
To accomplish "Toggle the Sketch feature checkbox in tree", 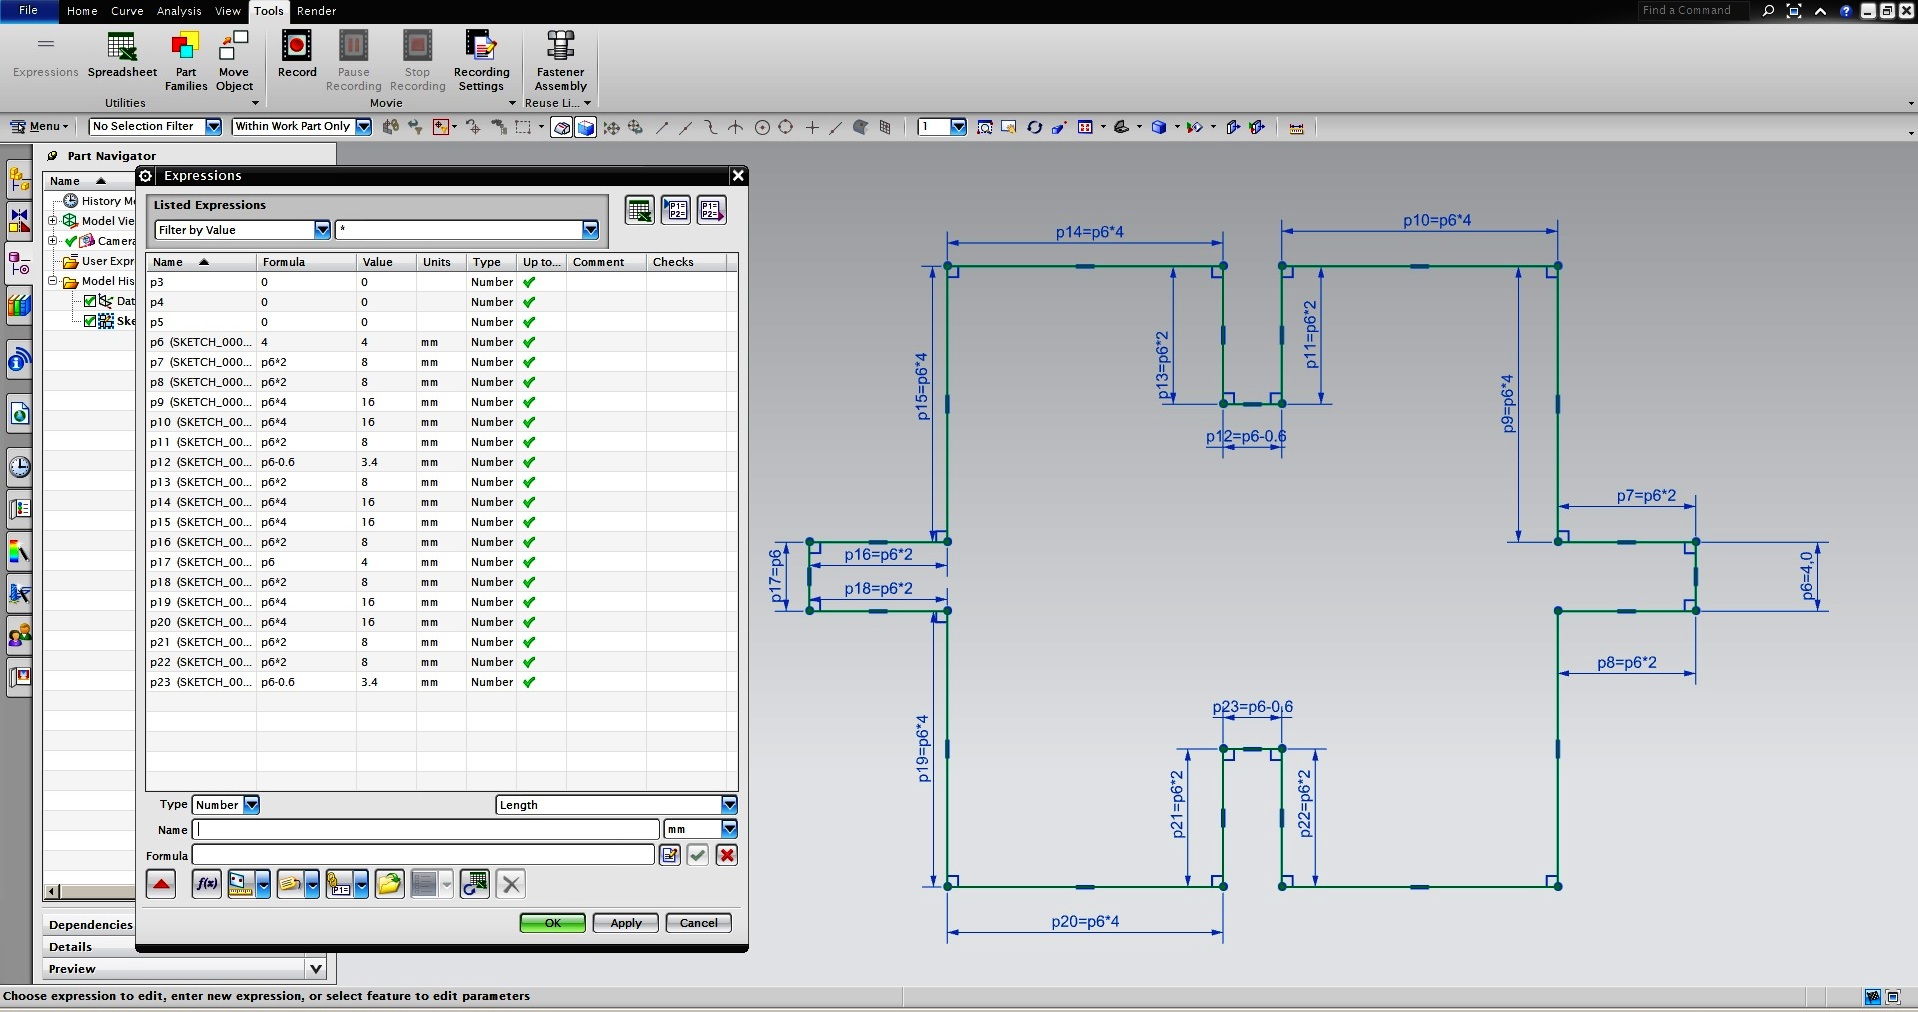I will pyautogui.click(x=90, y=321).
